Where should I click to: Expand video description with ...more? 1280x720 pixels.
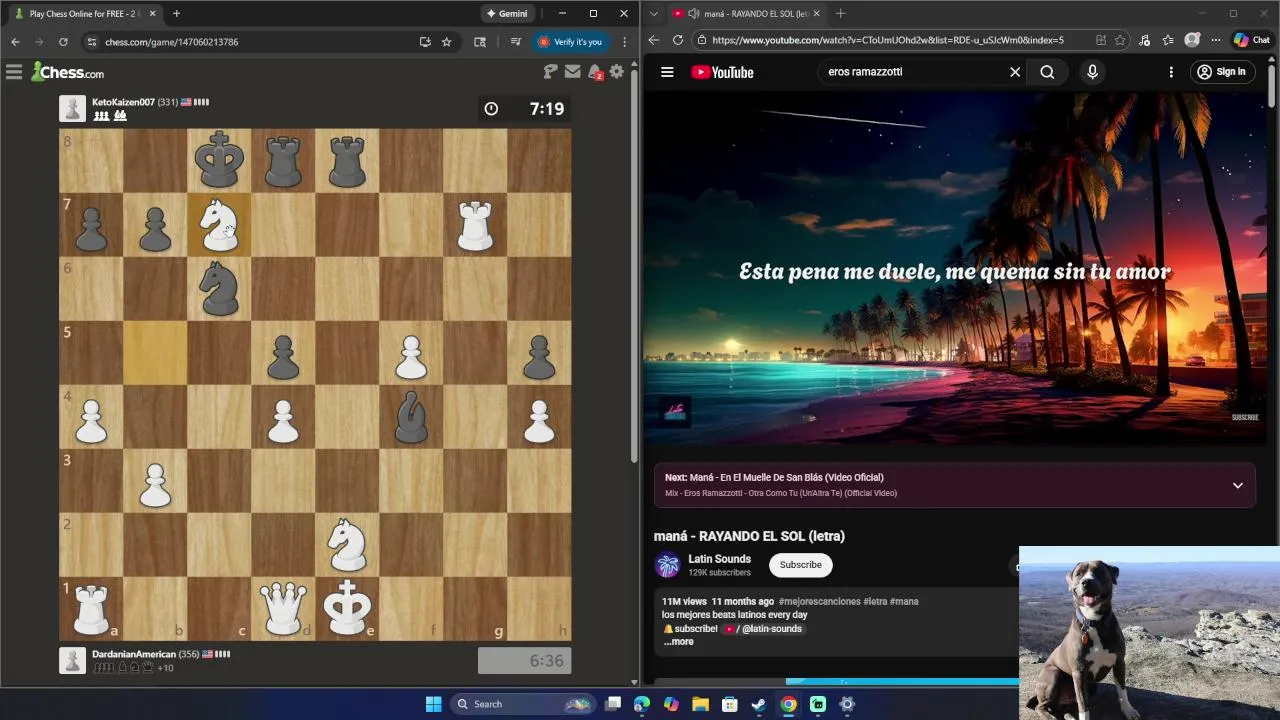coord(678,642)
